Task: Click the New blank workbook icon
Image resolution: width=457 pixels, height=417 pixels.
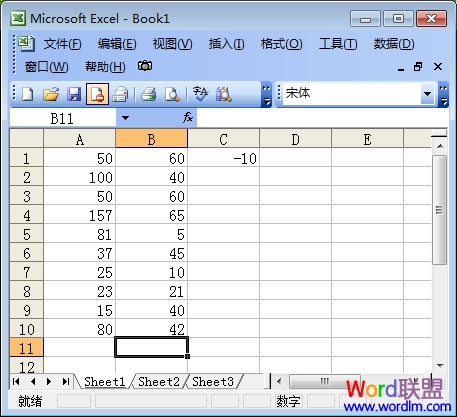Action: tap(28, 94)
